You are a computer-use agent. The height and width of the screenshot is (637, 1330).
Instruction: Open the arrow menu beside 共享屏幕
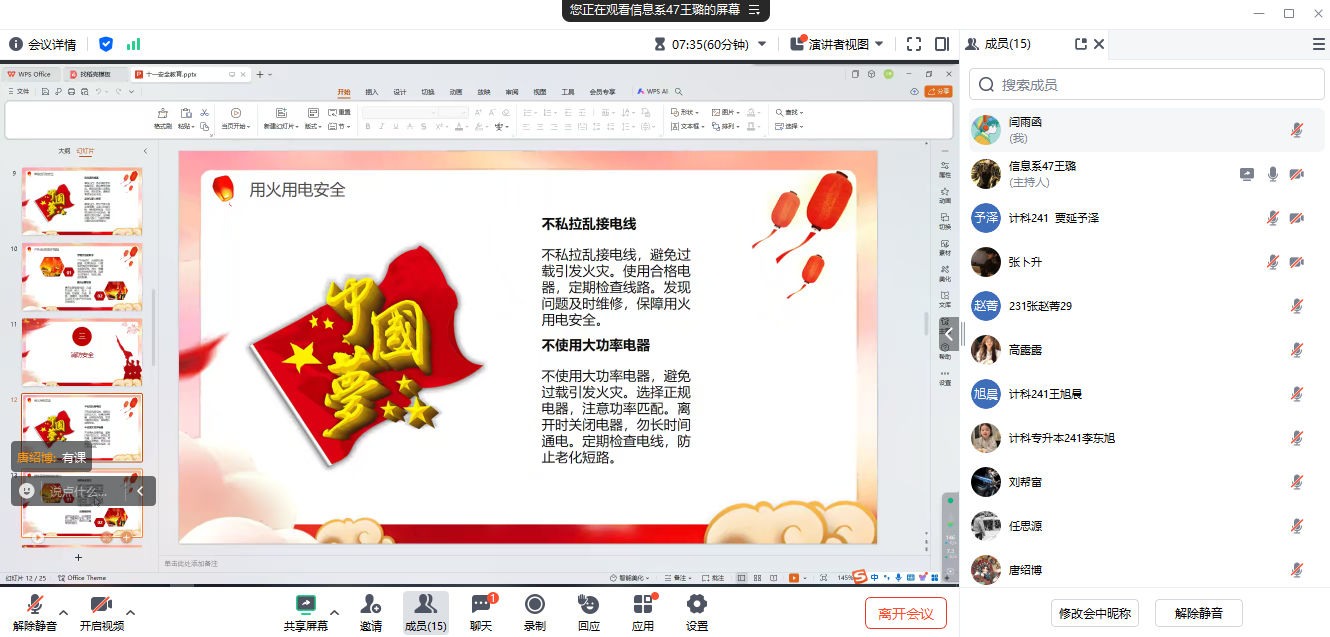tap(334, 612)
